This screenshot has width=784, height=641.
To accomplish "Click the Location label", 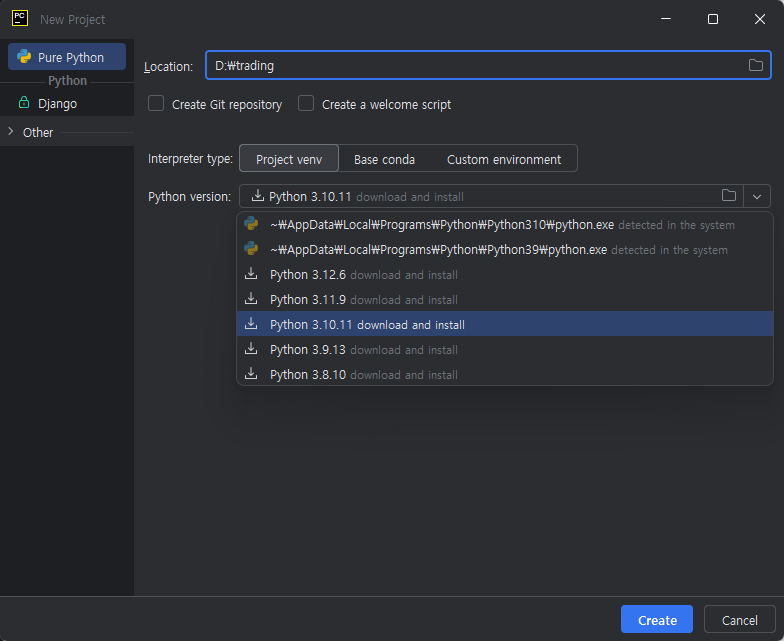I will click(x=168, y=66).
